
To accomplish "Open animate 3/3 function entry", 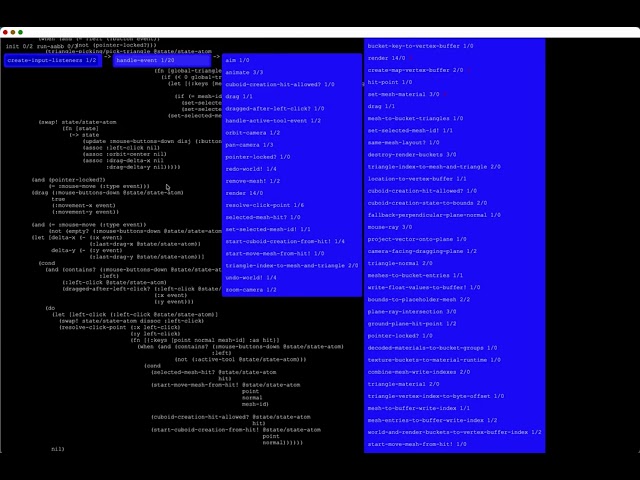I will (x=244, y=73).
